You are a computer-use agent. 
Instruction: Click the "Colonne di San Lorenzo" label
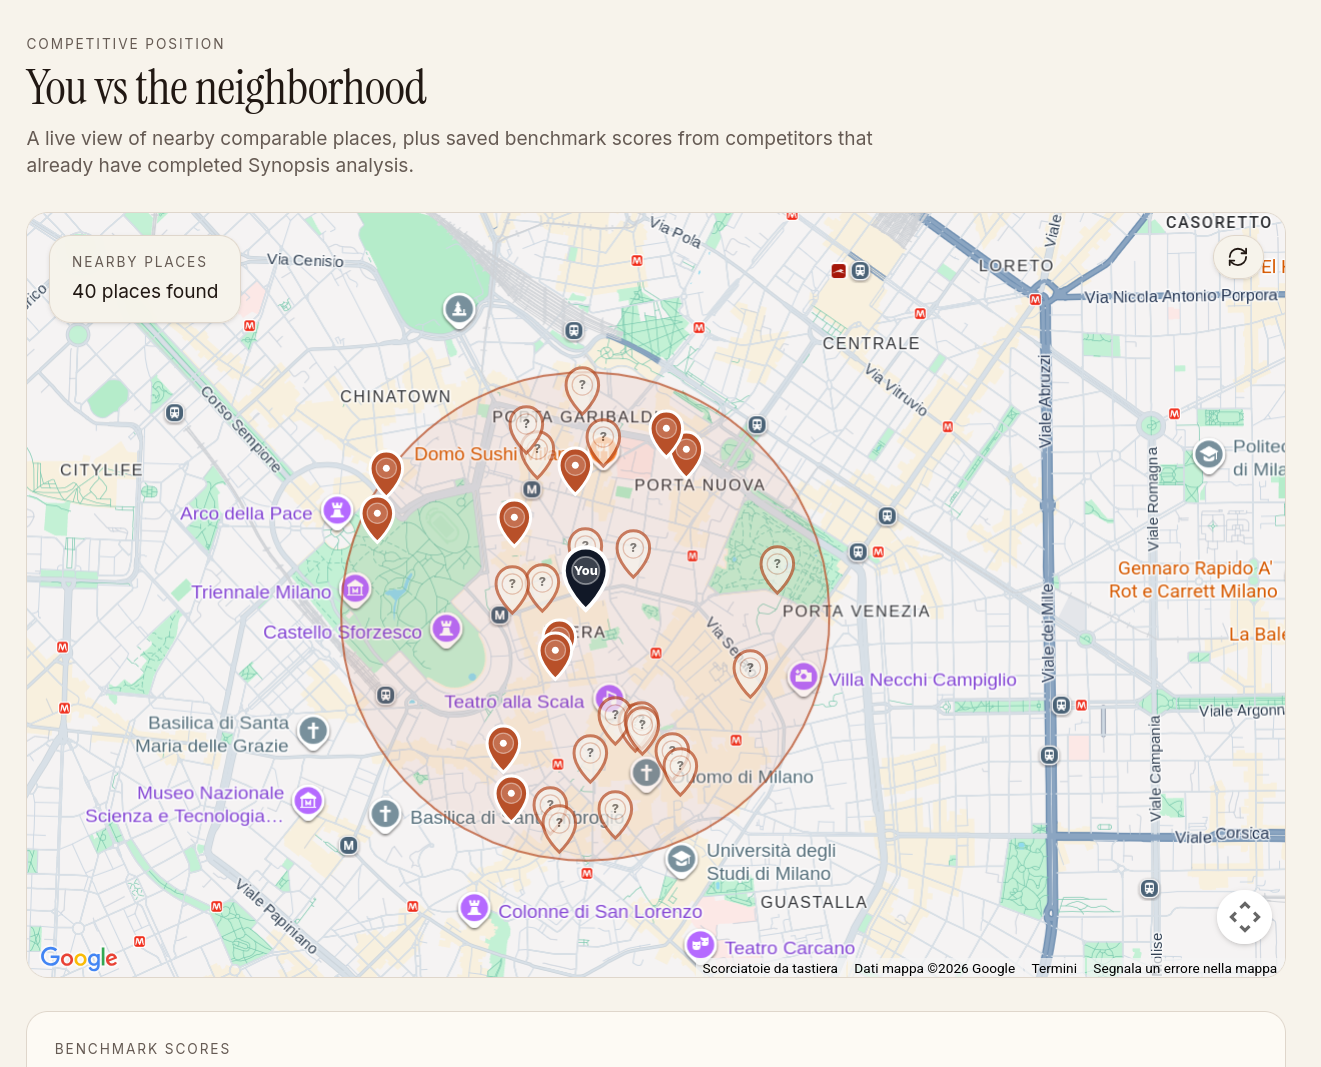[600, 912]
